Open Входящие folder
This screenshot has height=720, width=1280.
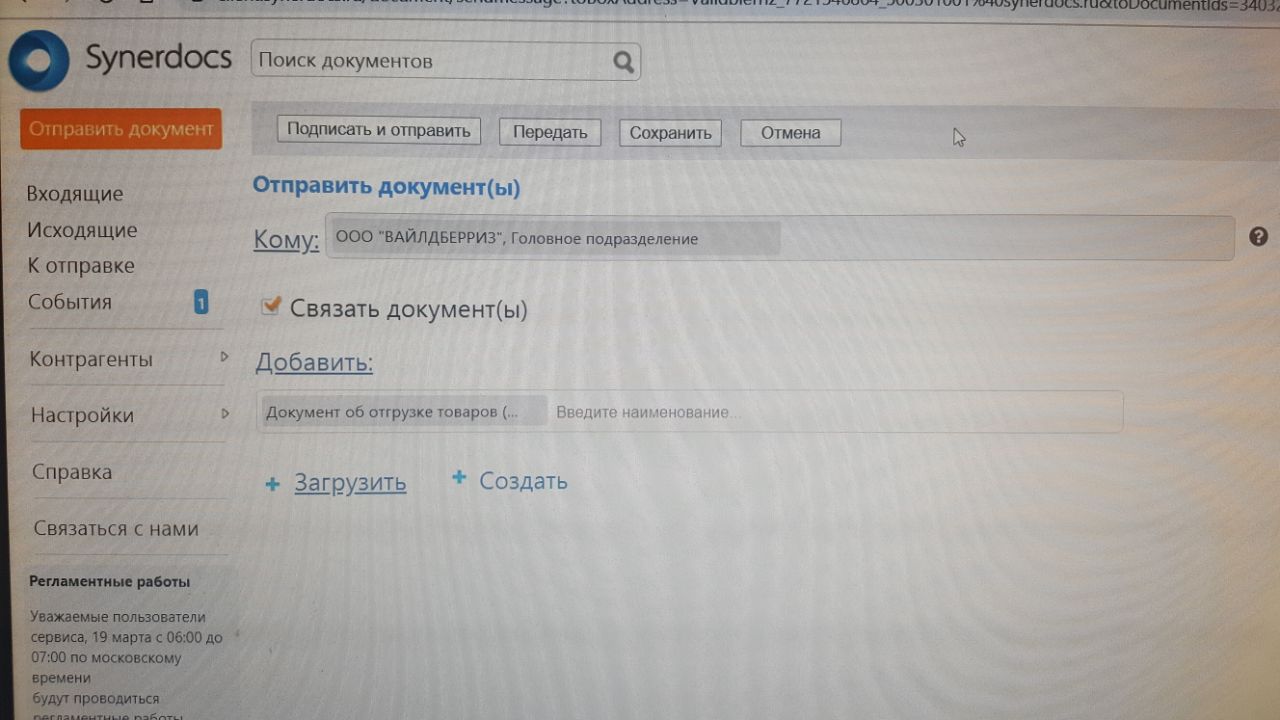point(75,194)
